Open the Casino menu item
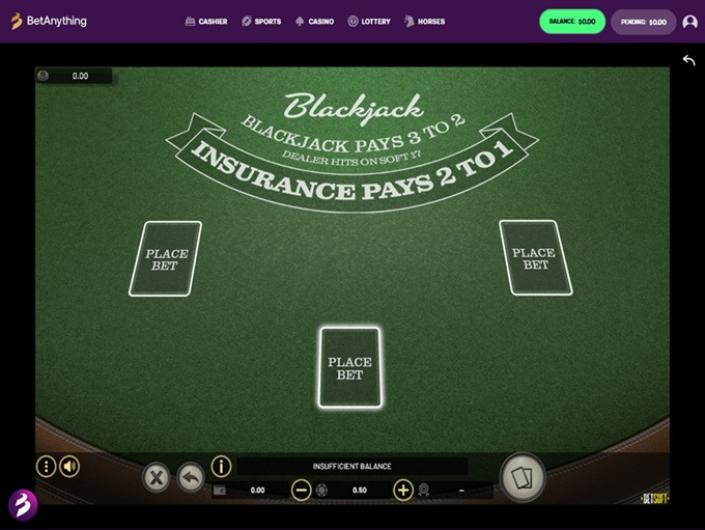The image size is (705, 530). (x=315, y=21)
